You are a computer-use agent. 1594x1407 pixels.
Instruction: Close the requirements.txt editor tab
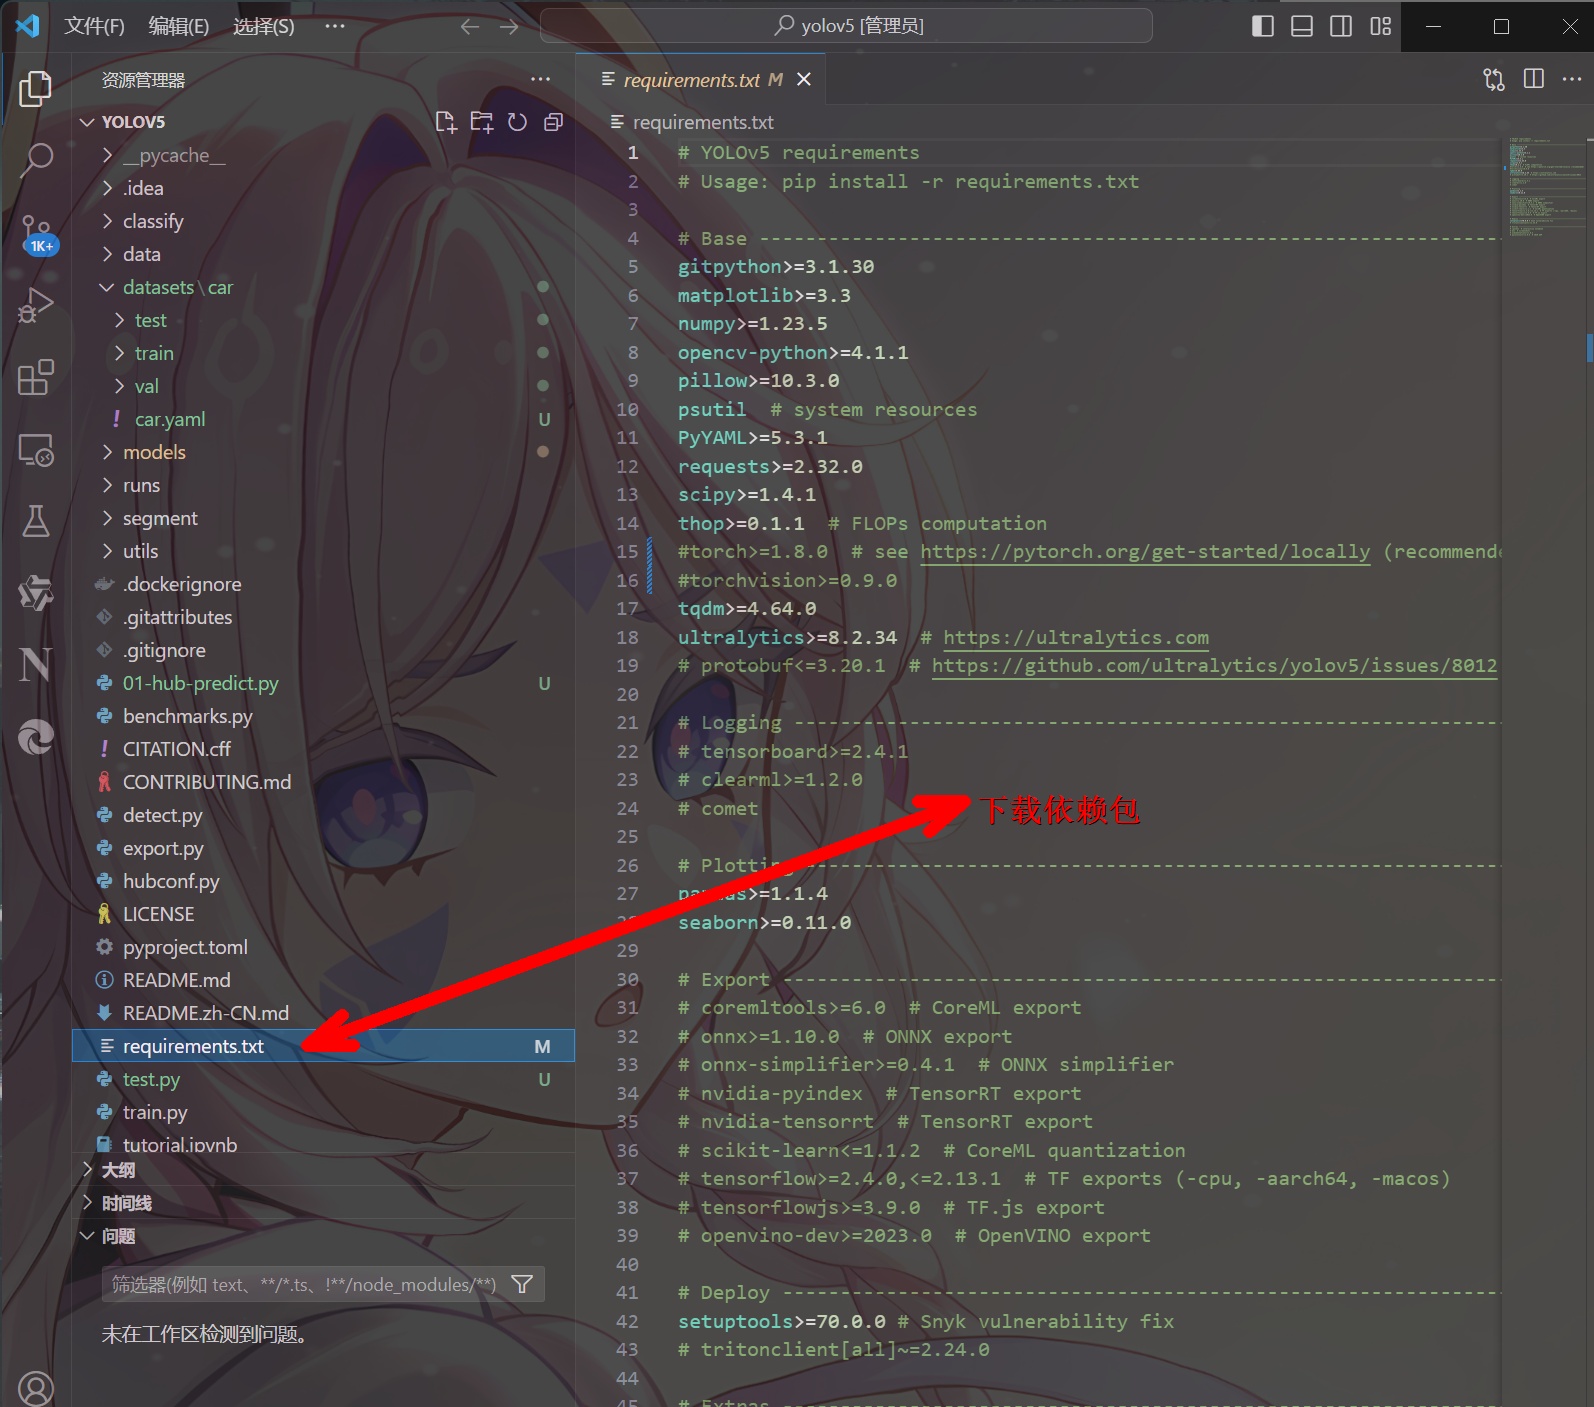(x=804, y=79)
